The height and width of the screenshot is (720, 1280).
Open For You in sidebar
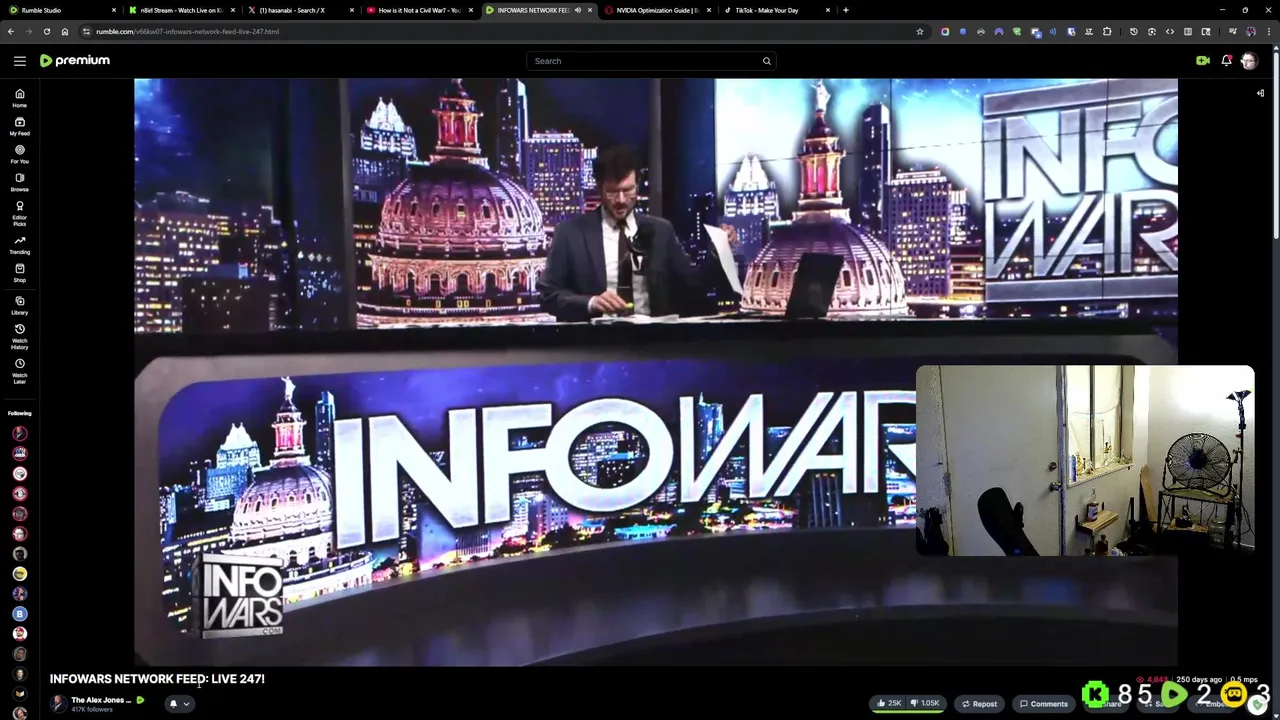[x=19, y=154]
